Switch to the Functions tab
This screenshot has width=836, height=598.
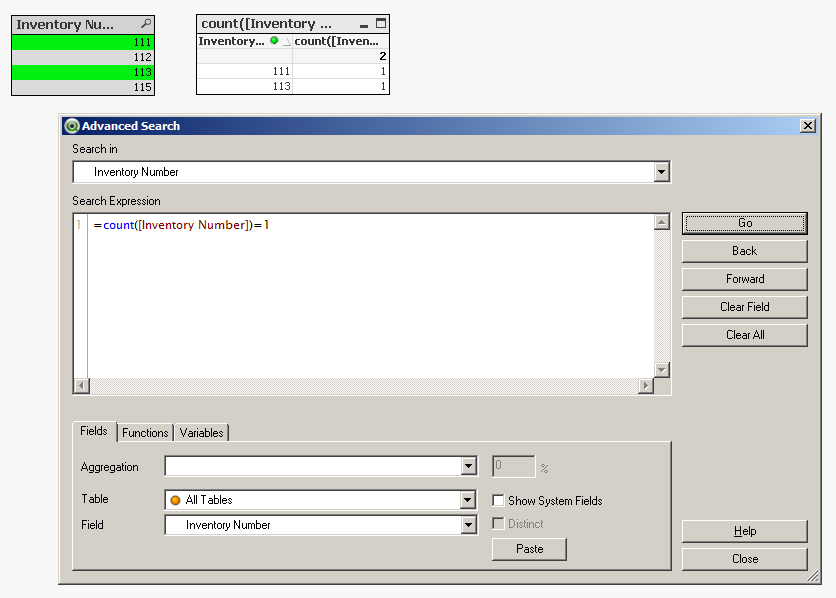coord(145,433)
